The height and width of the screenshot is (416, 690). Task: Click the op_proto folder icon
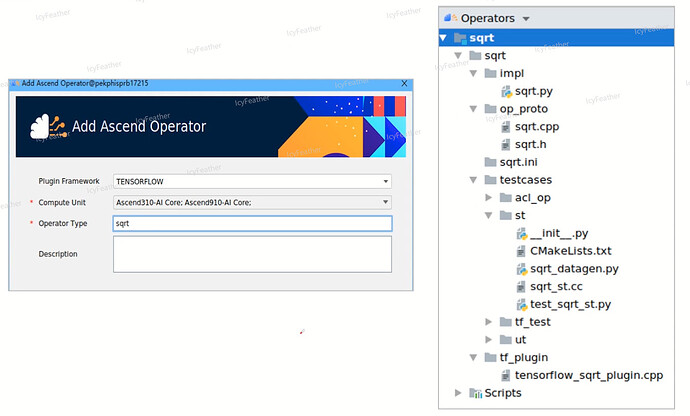(491, 108)
